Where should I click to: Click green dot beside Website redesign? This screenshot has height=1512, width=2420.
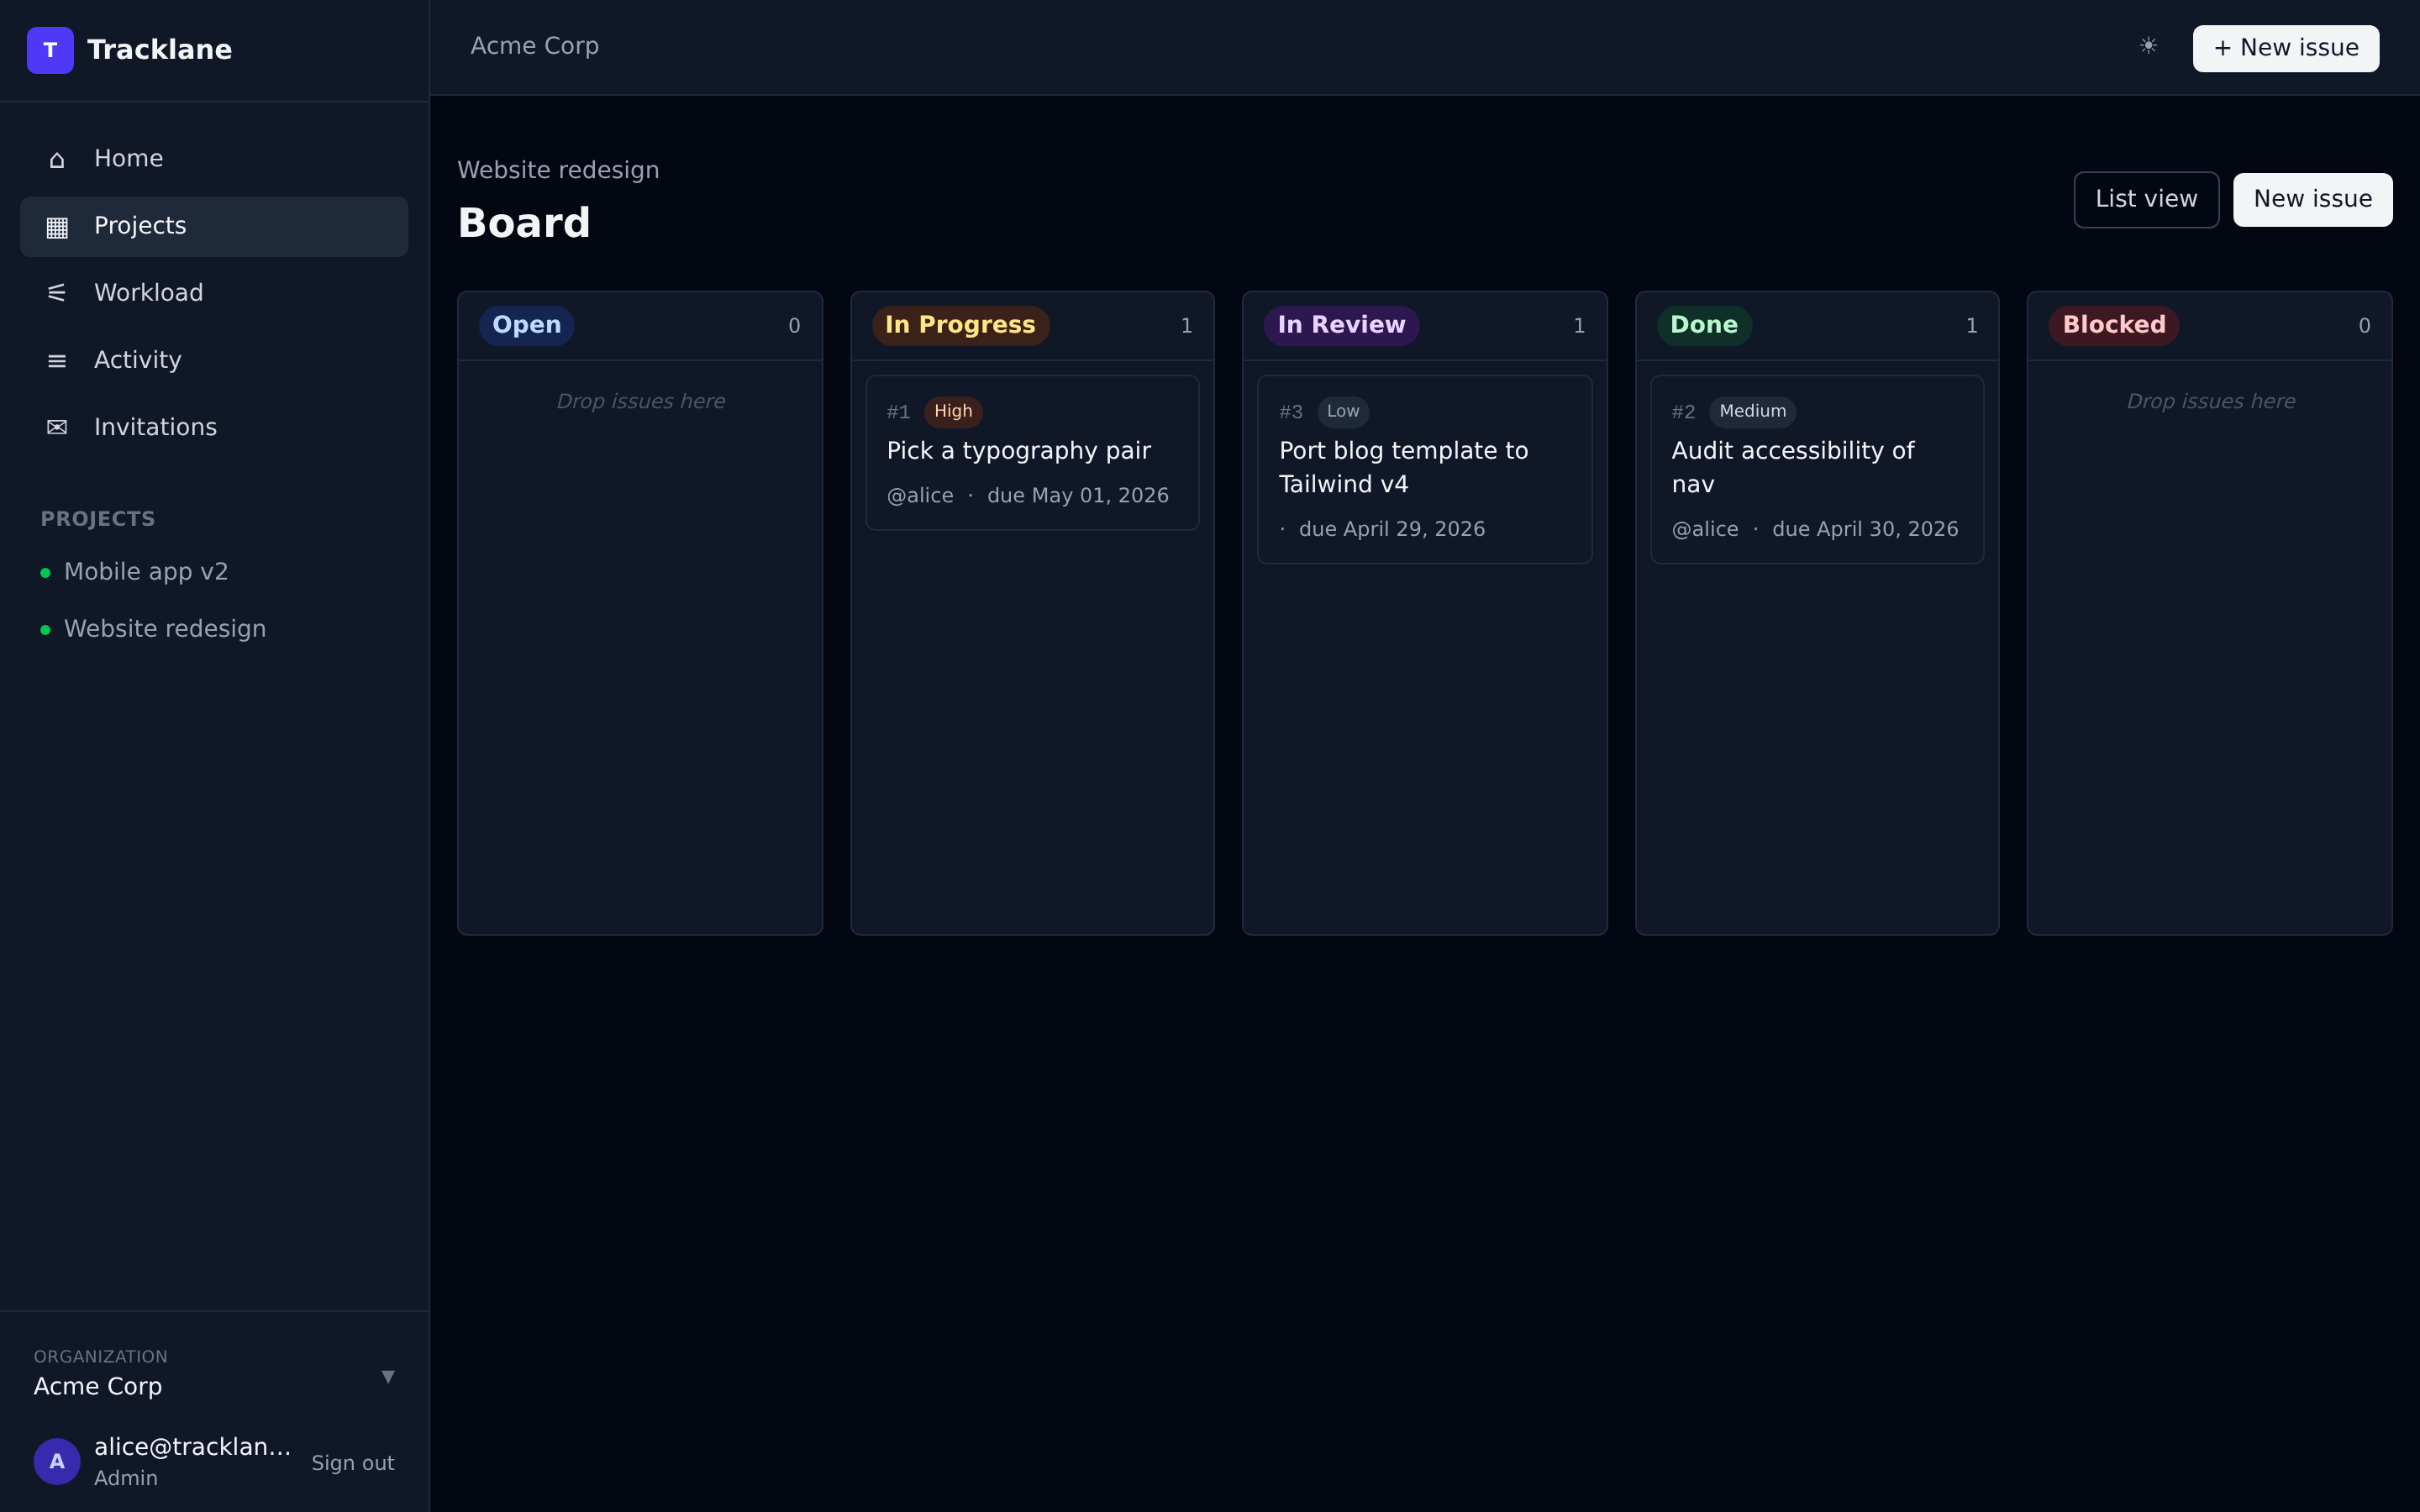click(45, 630)
